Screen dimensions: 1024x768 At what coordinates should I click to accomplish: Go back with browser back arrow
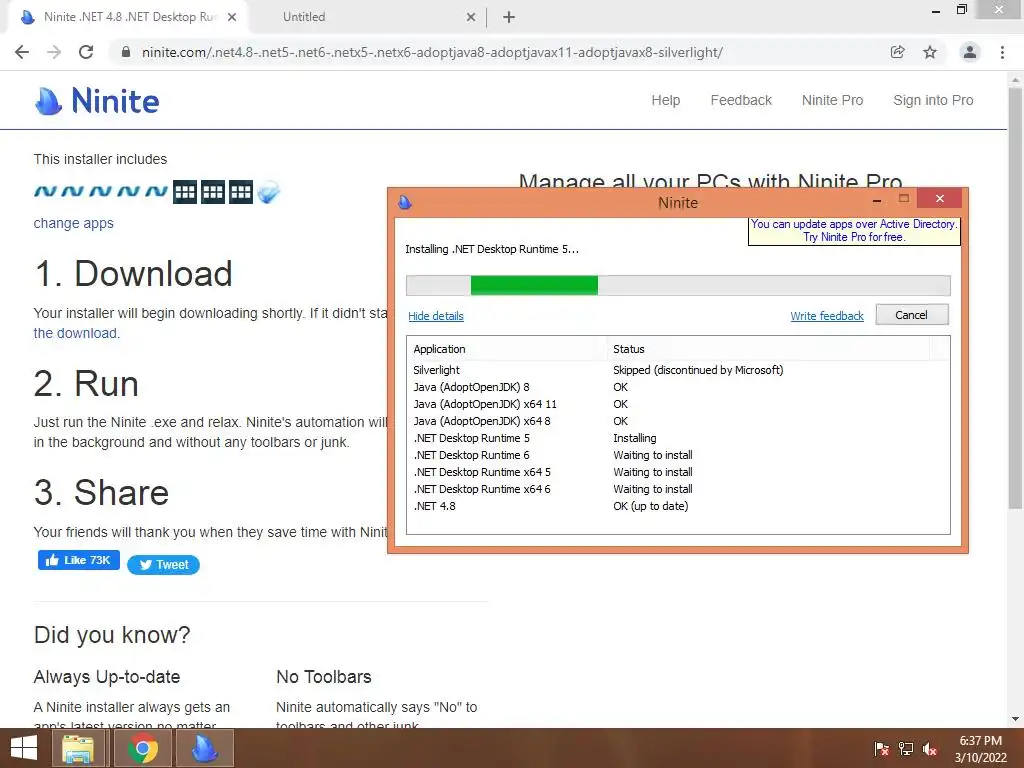click(x=22, y=52)
